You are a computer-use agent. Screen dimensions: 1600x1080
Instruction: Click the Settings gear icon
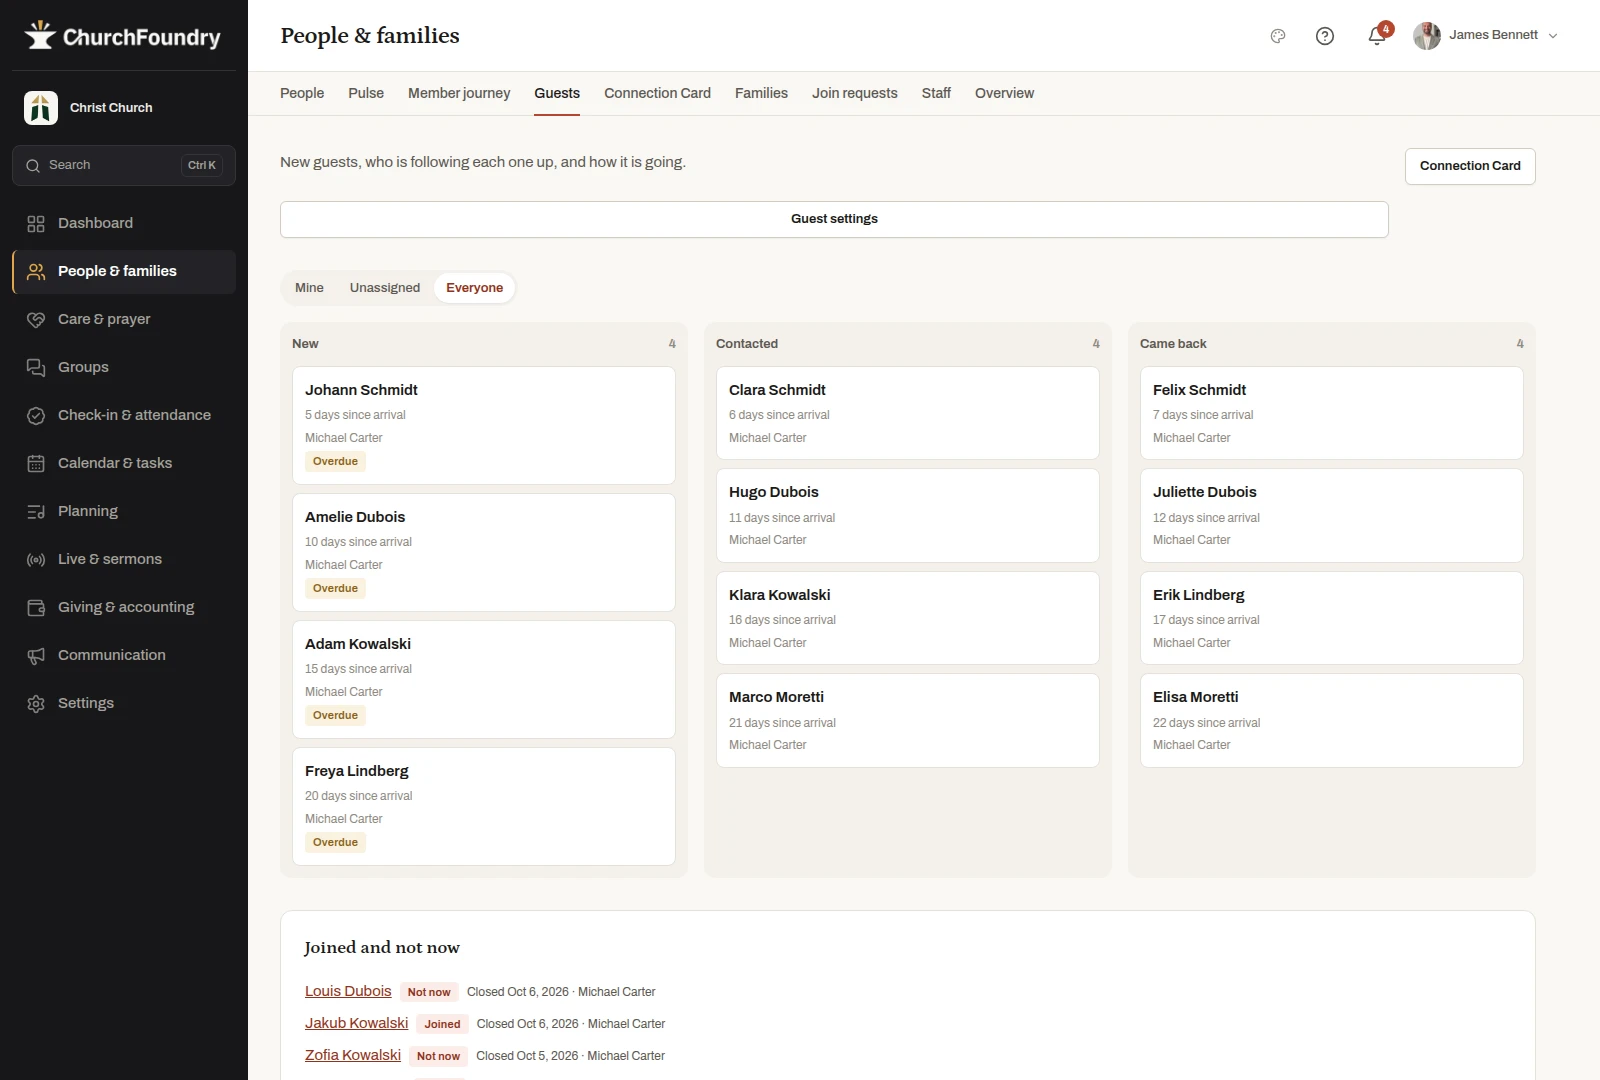point(36,704)
